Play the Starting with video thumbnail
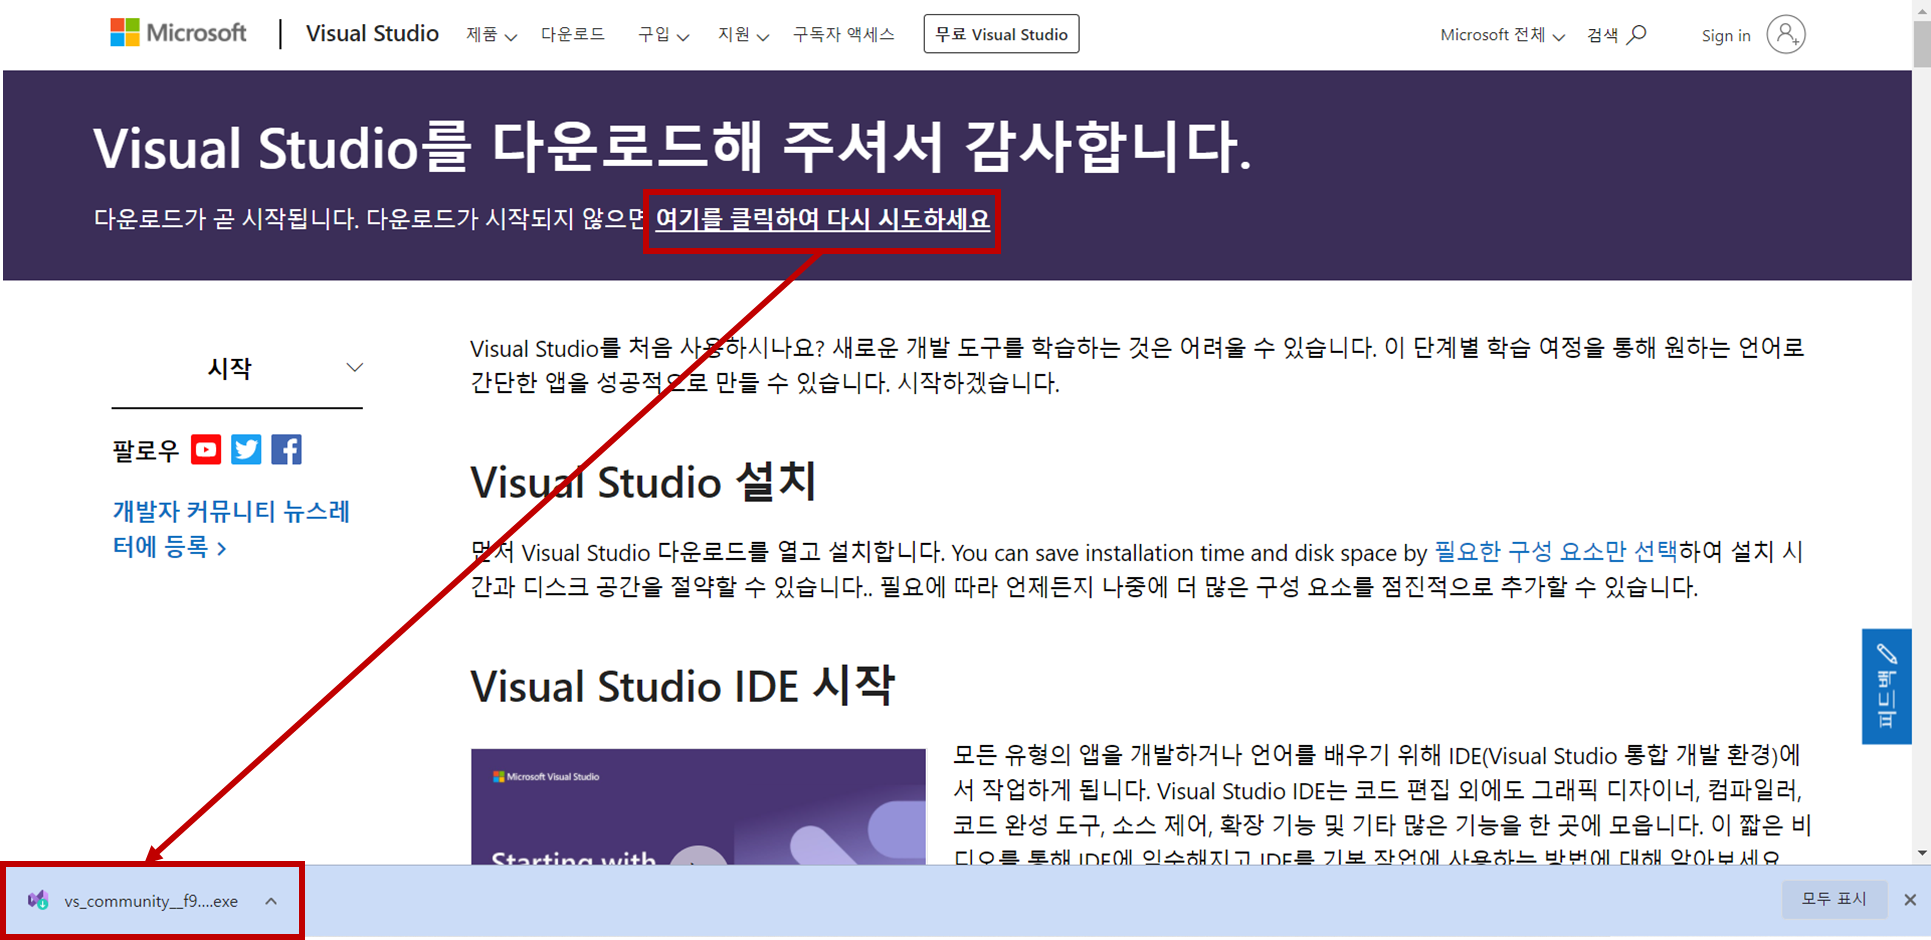This screenshot has height=940, width=1931. (x=698, y=806)
